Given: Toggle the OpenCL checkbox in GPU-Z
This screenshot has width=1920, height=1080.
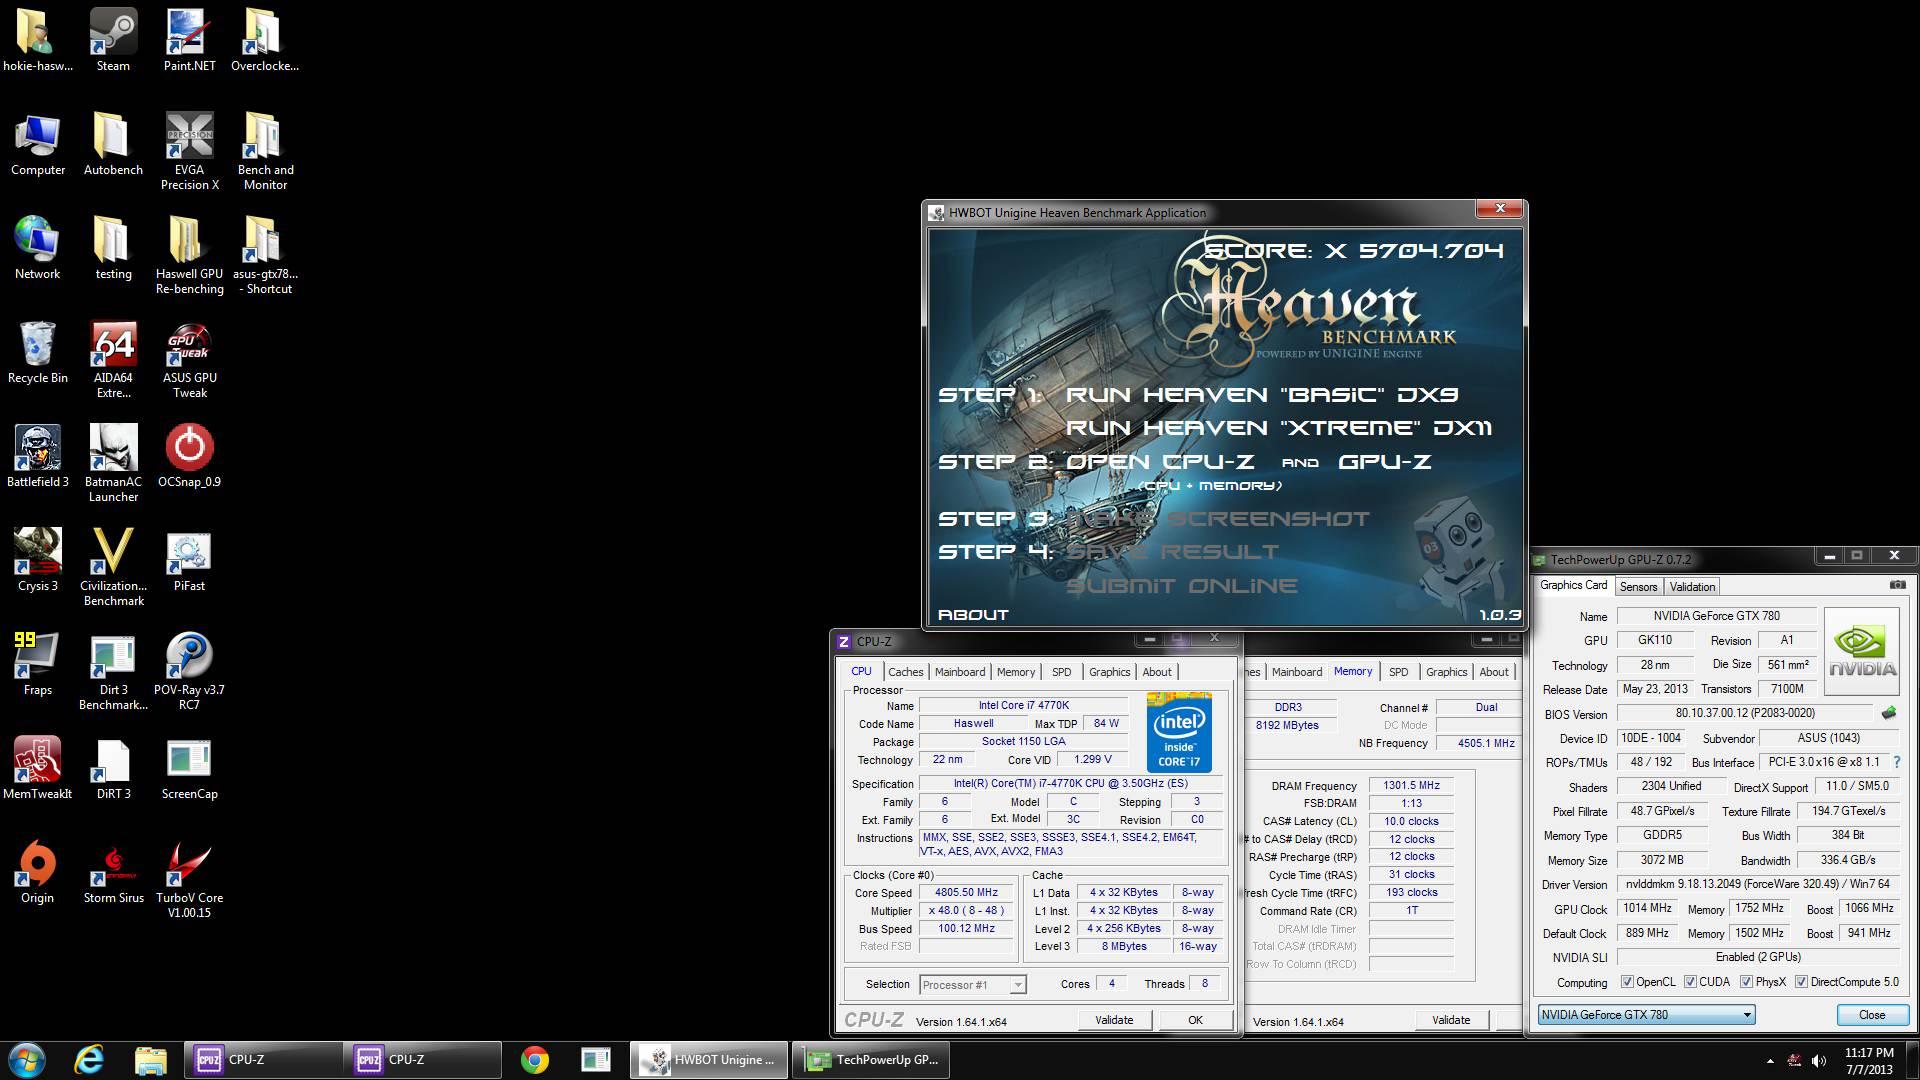Looking at the screenshot, I should point(1627,982).
